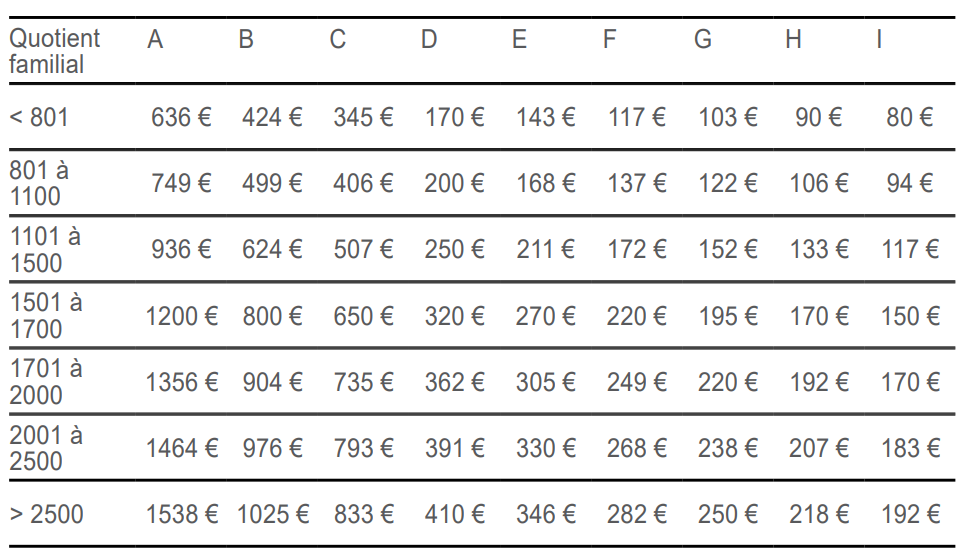Select the '1701 à 2000' row label
Image resolution: width=967 pixels, height=556 pixels.
coord(46,382)
